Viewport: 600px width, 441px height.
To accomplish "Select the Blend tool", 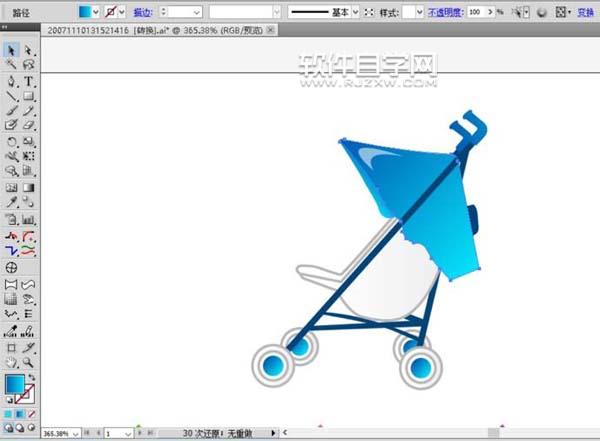I will pyautogui.click(x=28, y=202).
